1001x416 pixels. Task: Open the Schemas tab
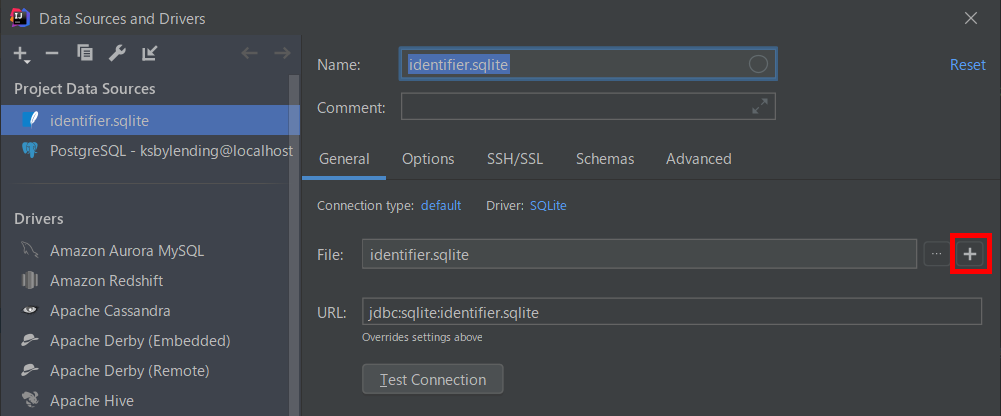tap(605, 159)
